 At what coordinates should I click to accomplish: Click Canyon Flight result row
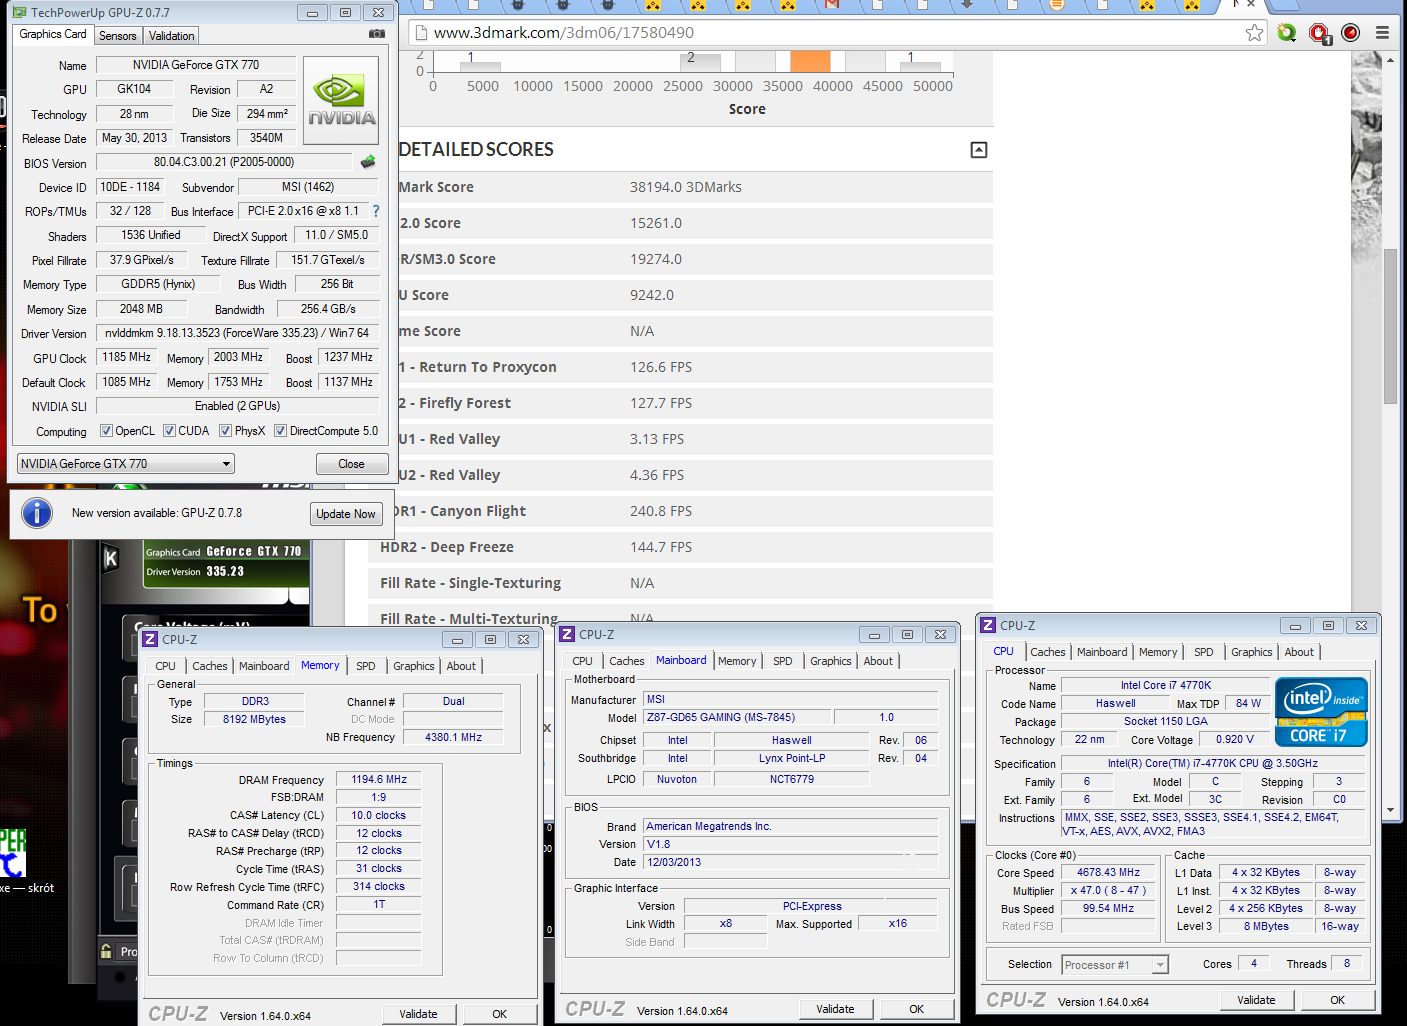tap(680, 511)
